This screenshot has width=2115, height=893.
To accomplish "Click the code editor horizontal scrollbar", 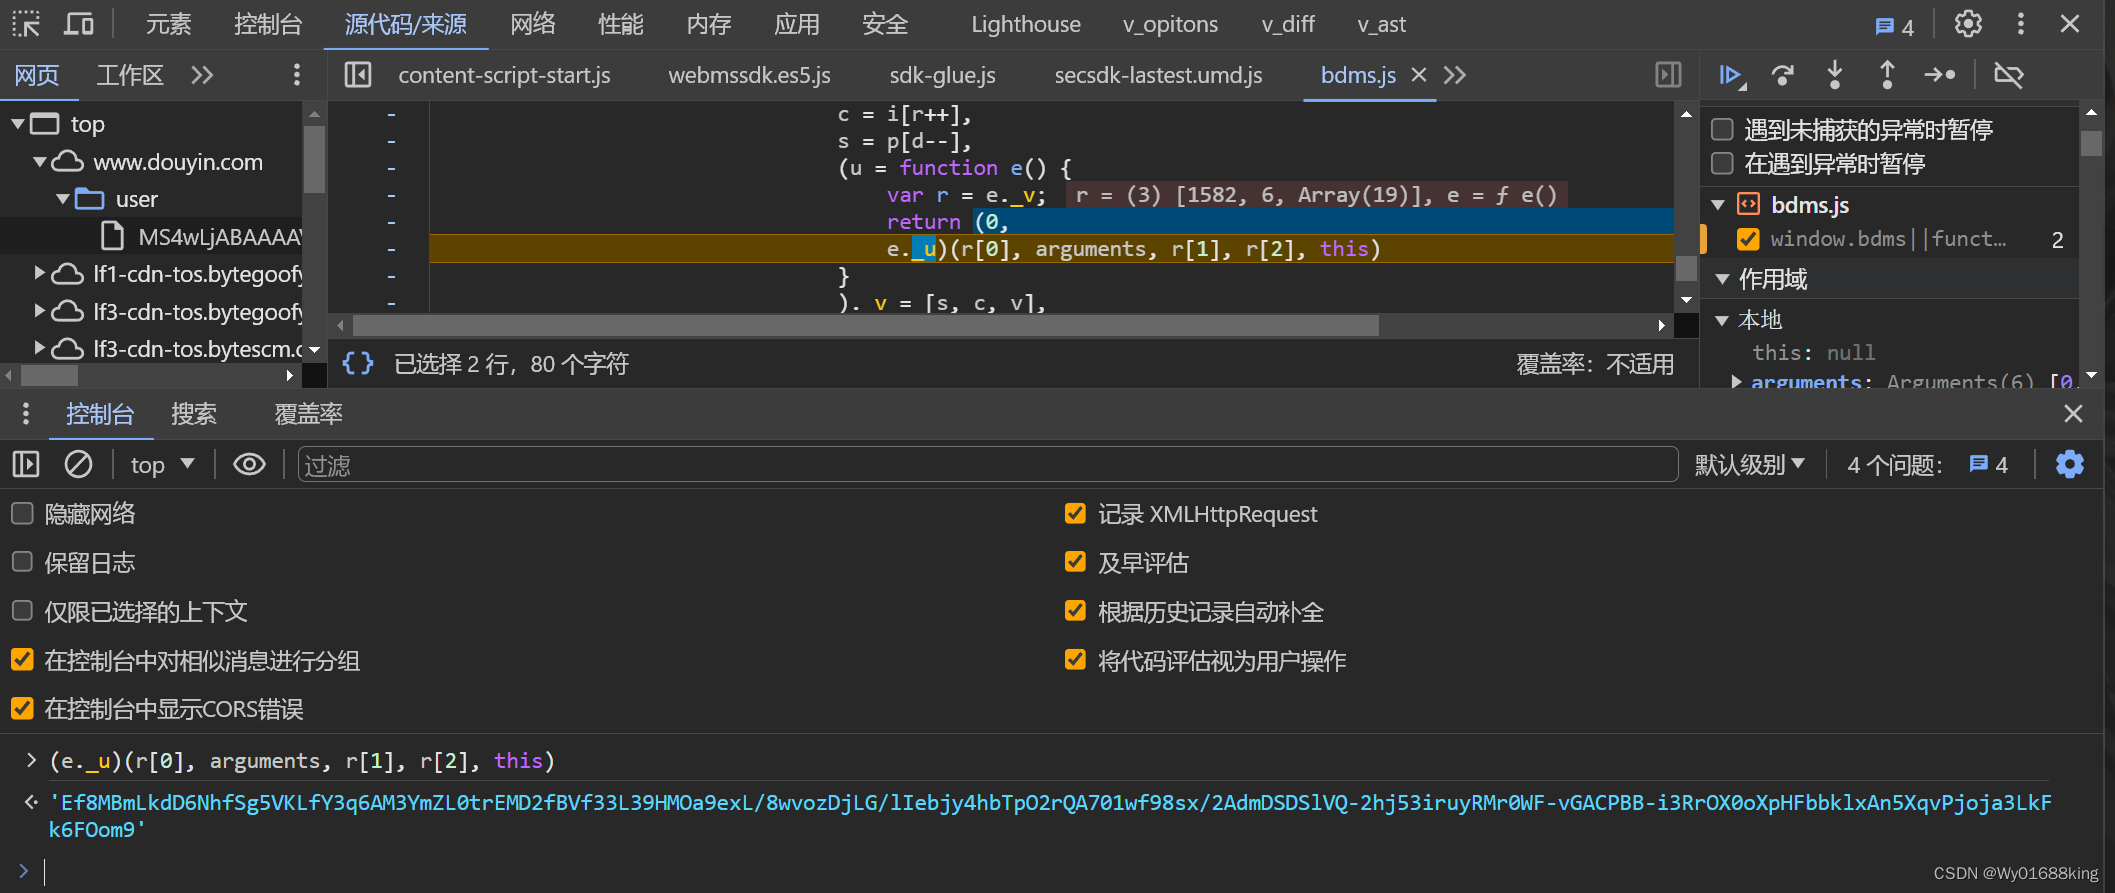I will (x=865, y=325).
